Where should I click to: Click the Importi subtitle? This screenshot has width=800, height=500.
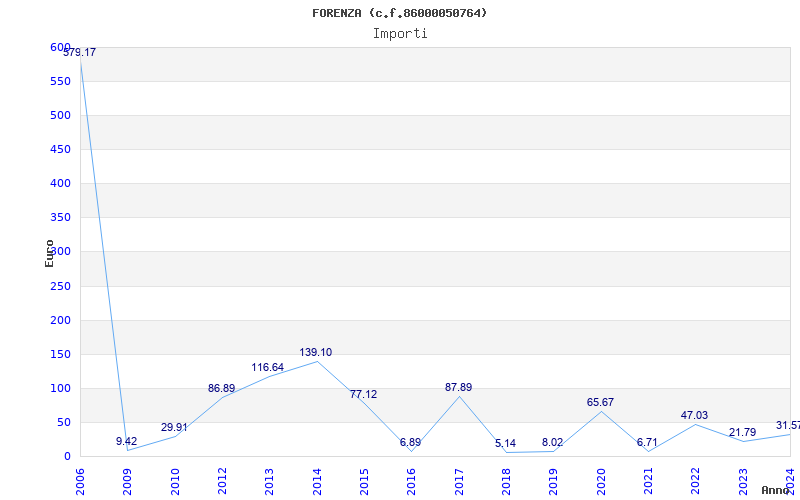coord(400,34)
